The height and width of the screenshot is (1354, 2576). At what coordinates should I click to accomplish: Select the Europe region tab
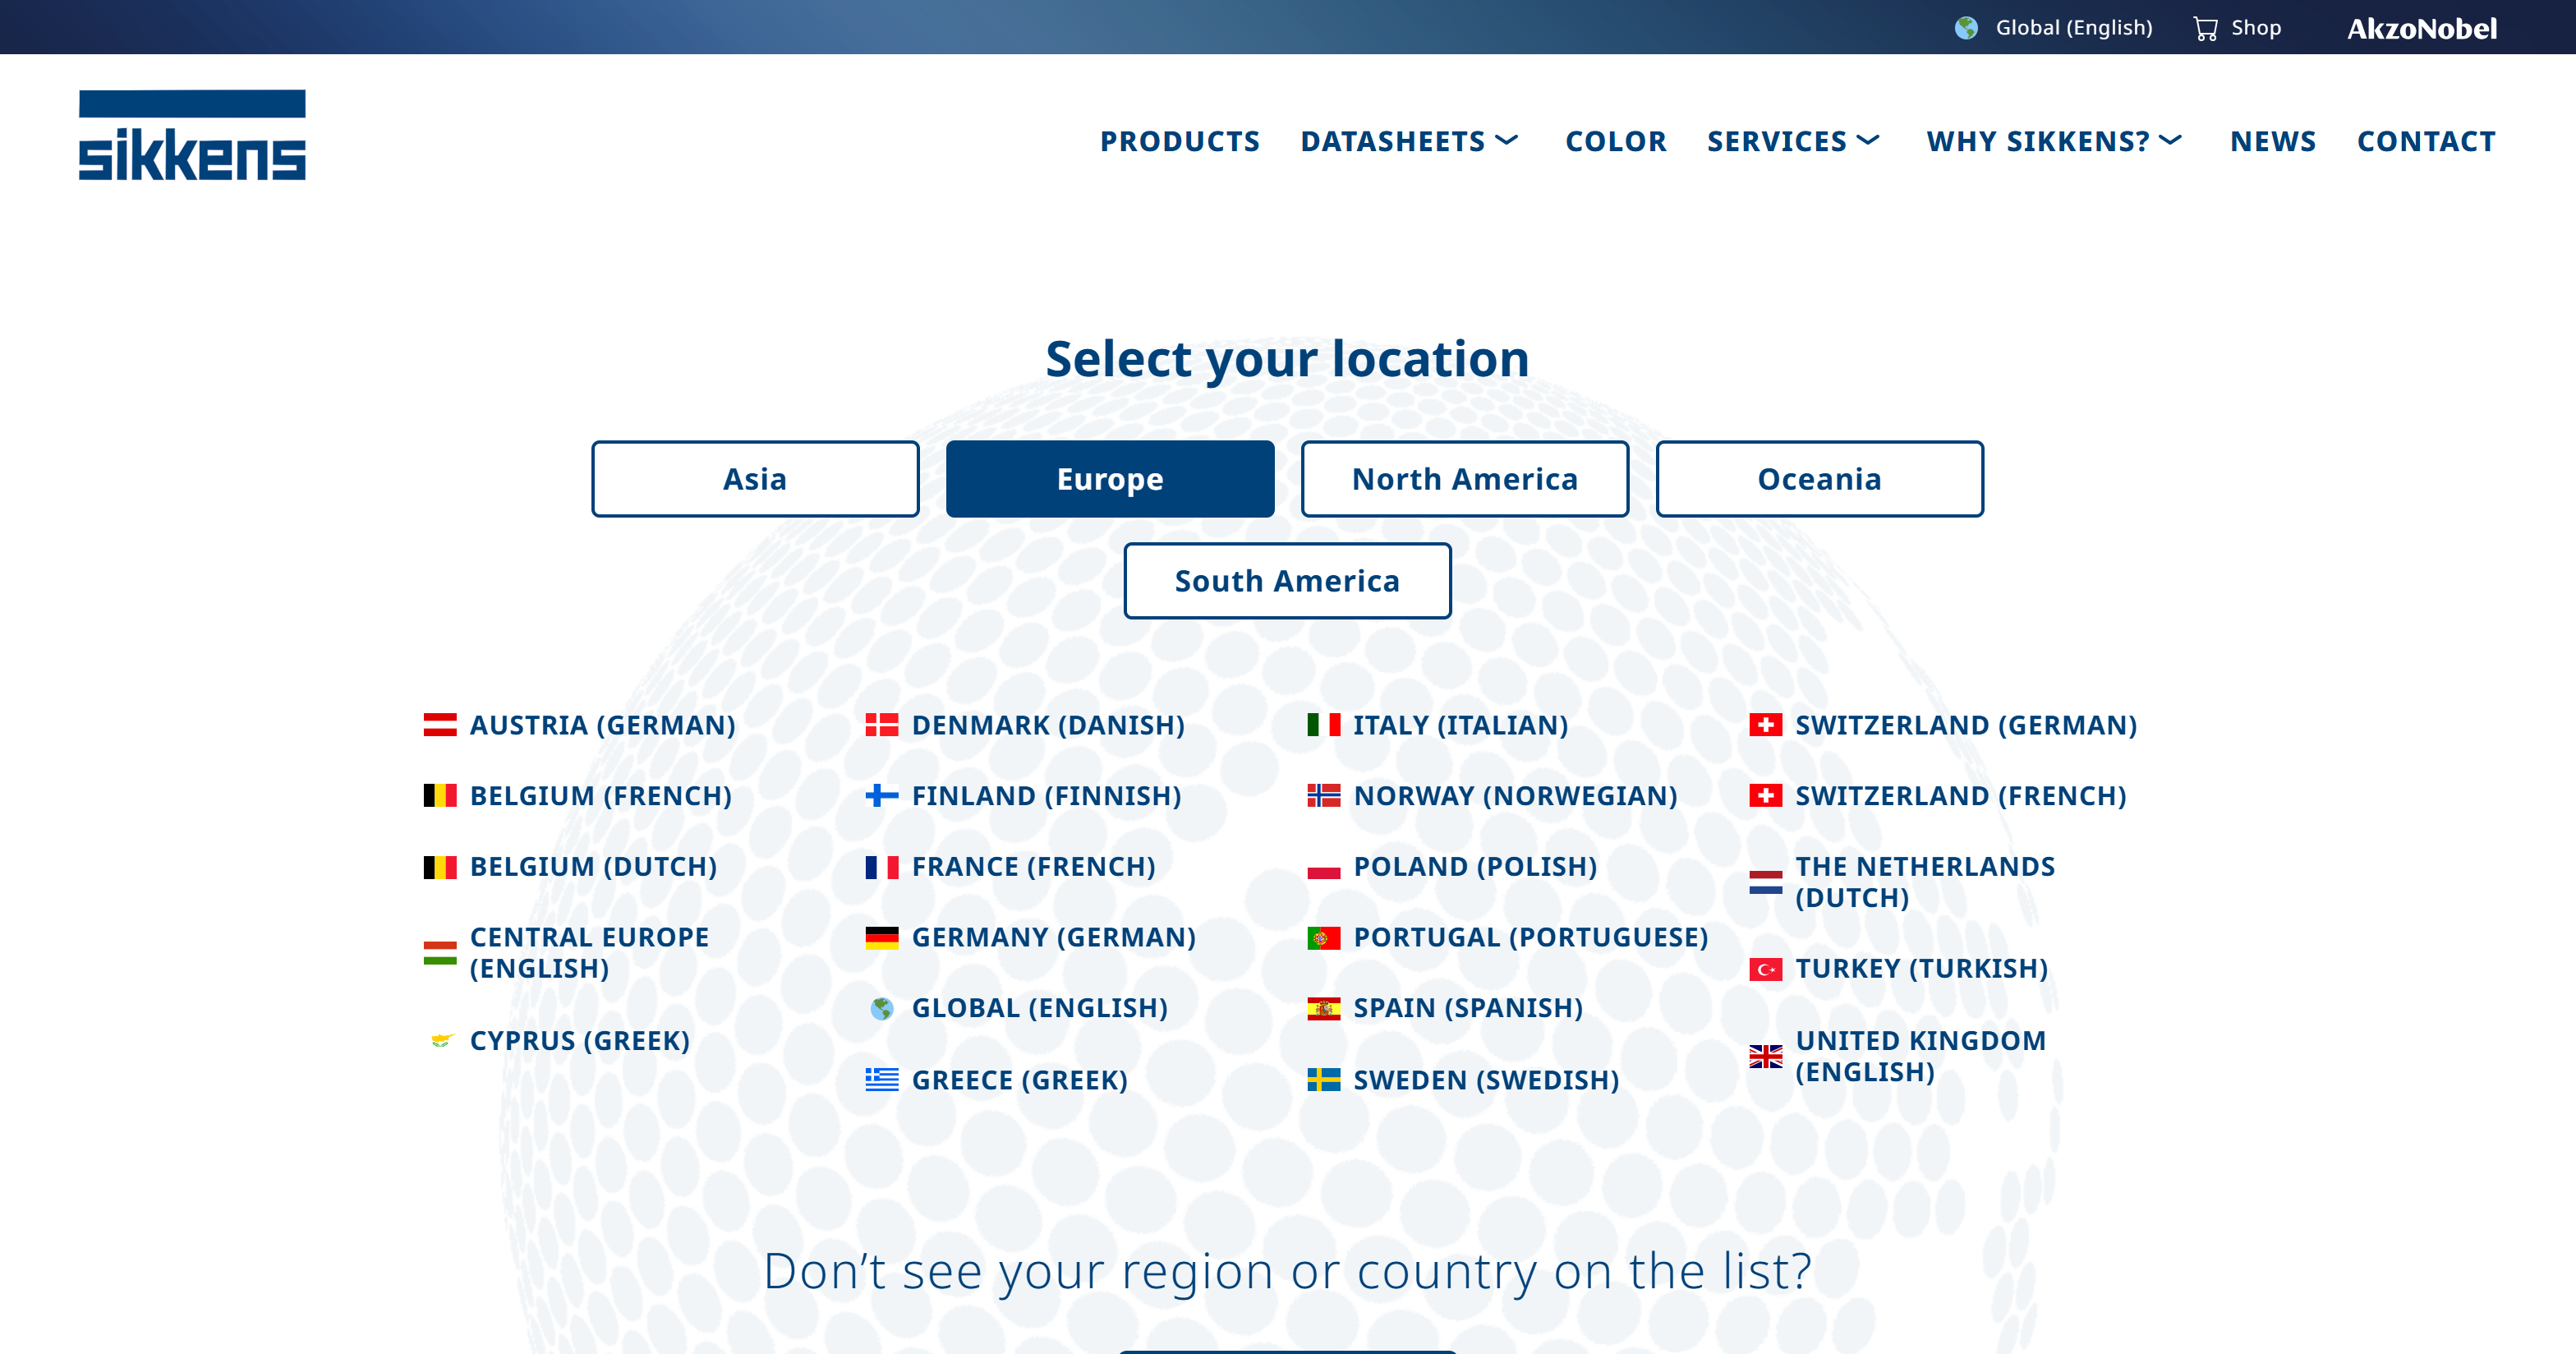tap(1110, 479)
